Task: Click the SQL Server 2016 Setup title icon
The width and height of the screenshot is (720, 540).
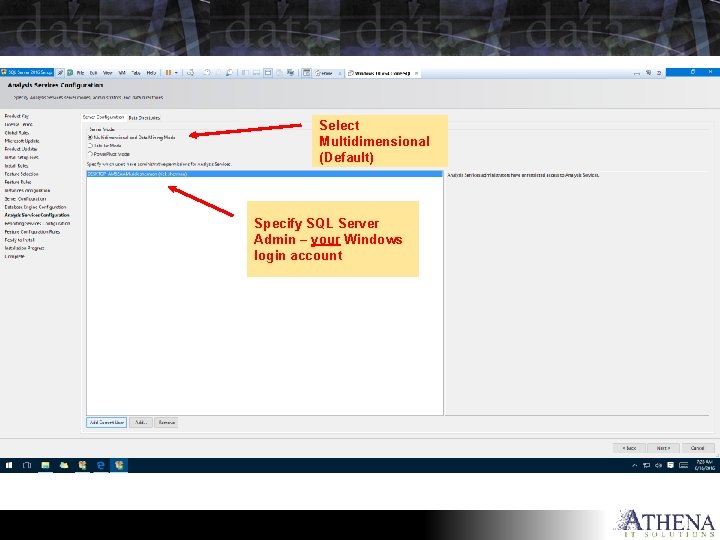Action: 4,73
